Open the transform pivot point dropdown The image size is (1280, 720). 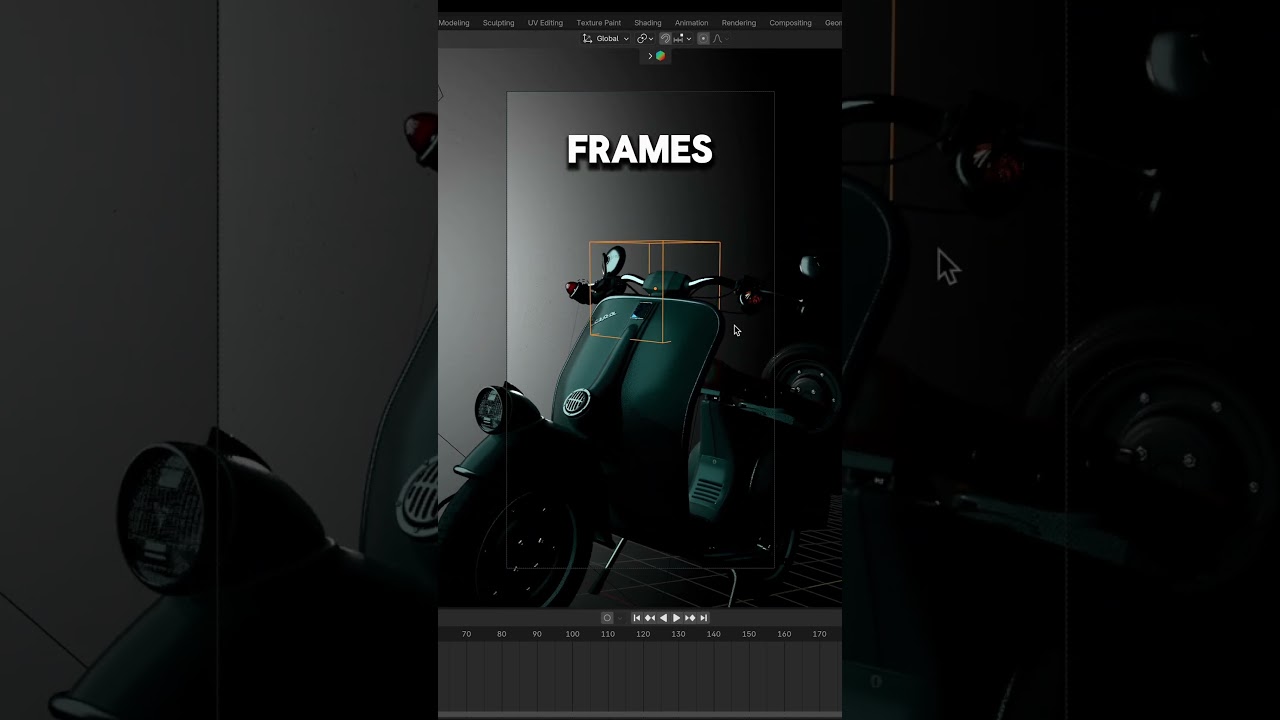645,39
